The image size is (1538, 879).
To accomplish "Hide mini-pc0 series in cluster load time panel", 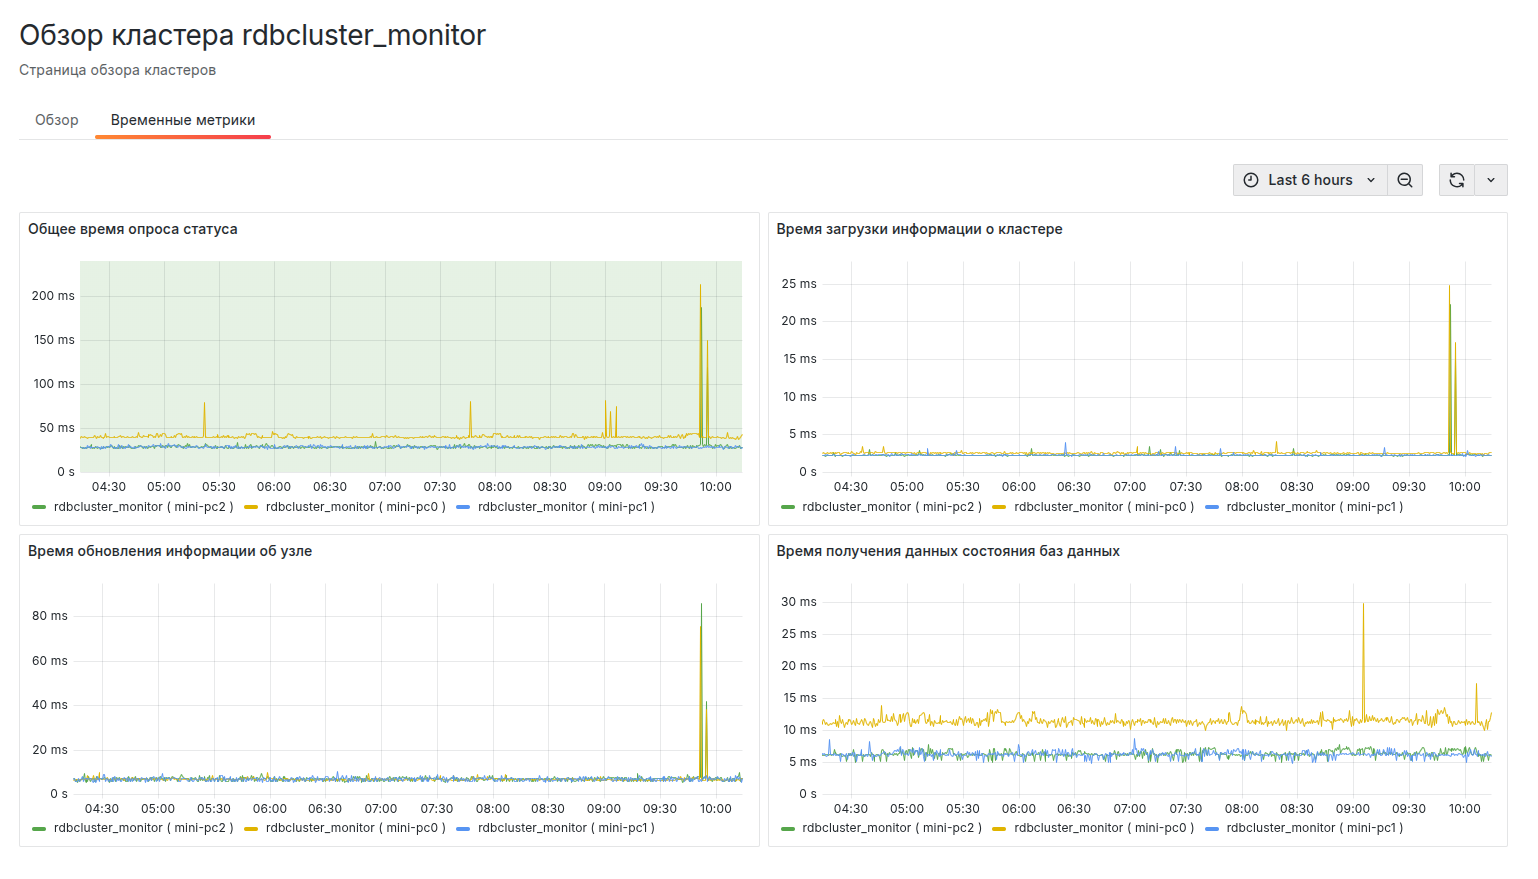I will (x=1105, y=506).
